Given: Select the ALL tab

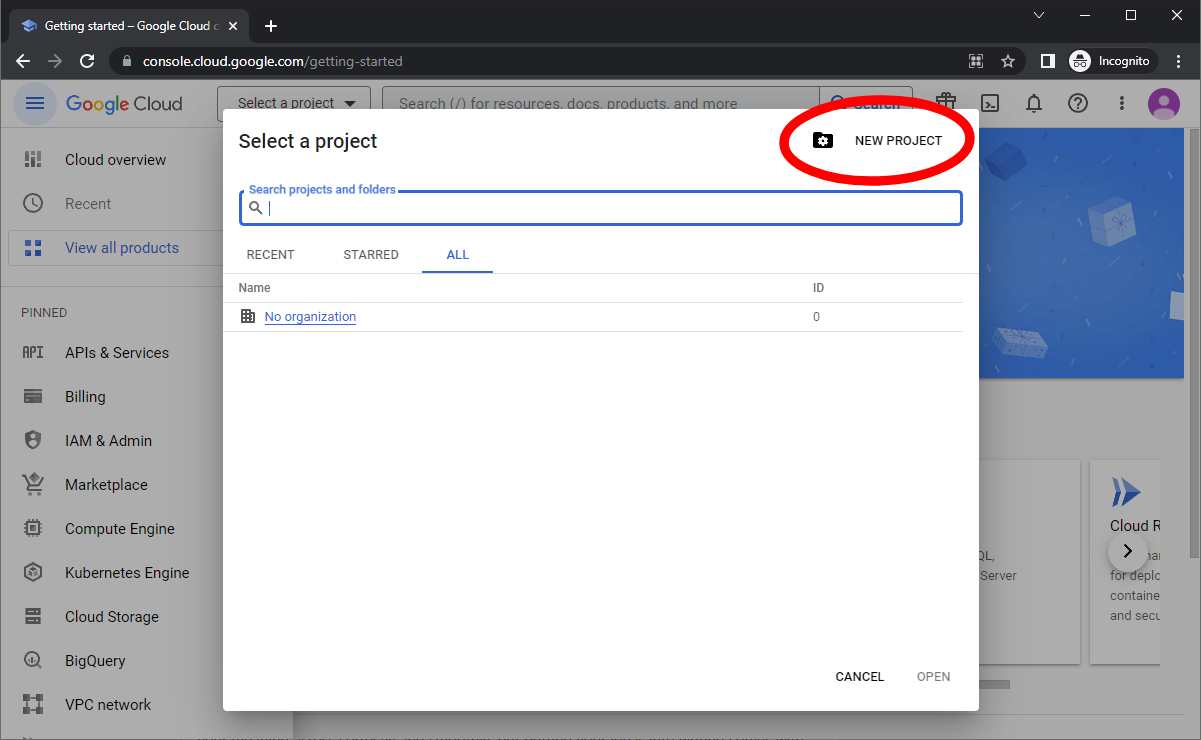Looking at the screenshot, I should (457, 255).
